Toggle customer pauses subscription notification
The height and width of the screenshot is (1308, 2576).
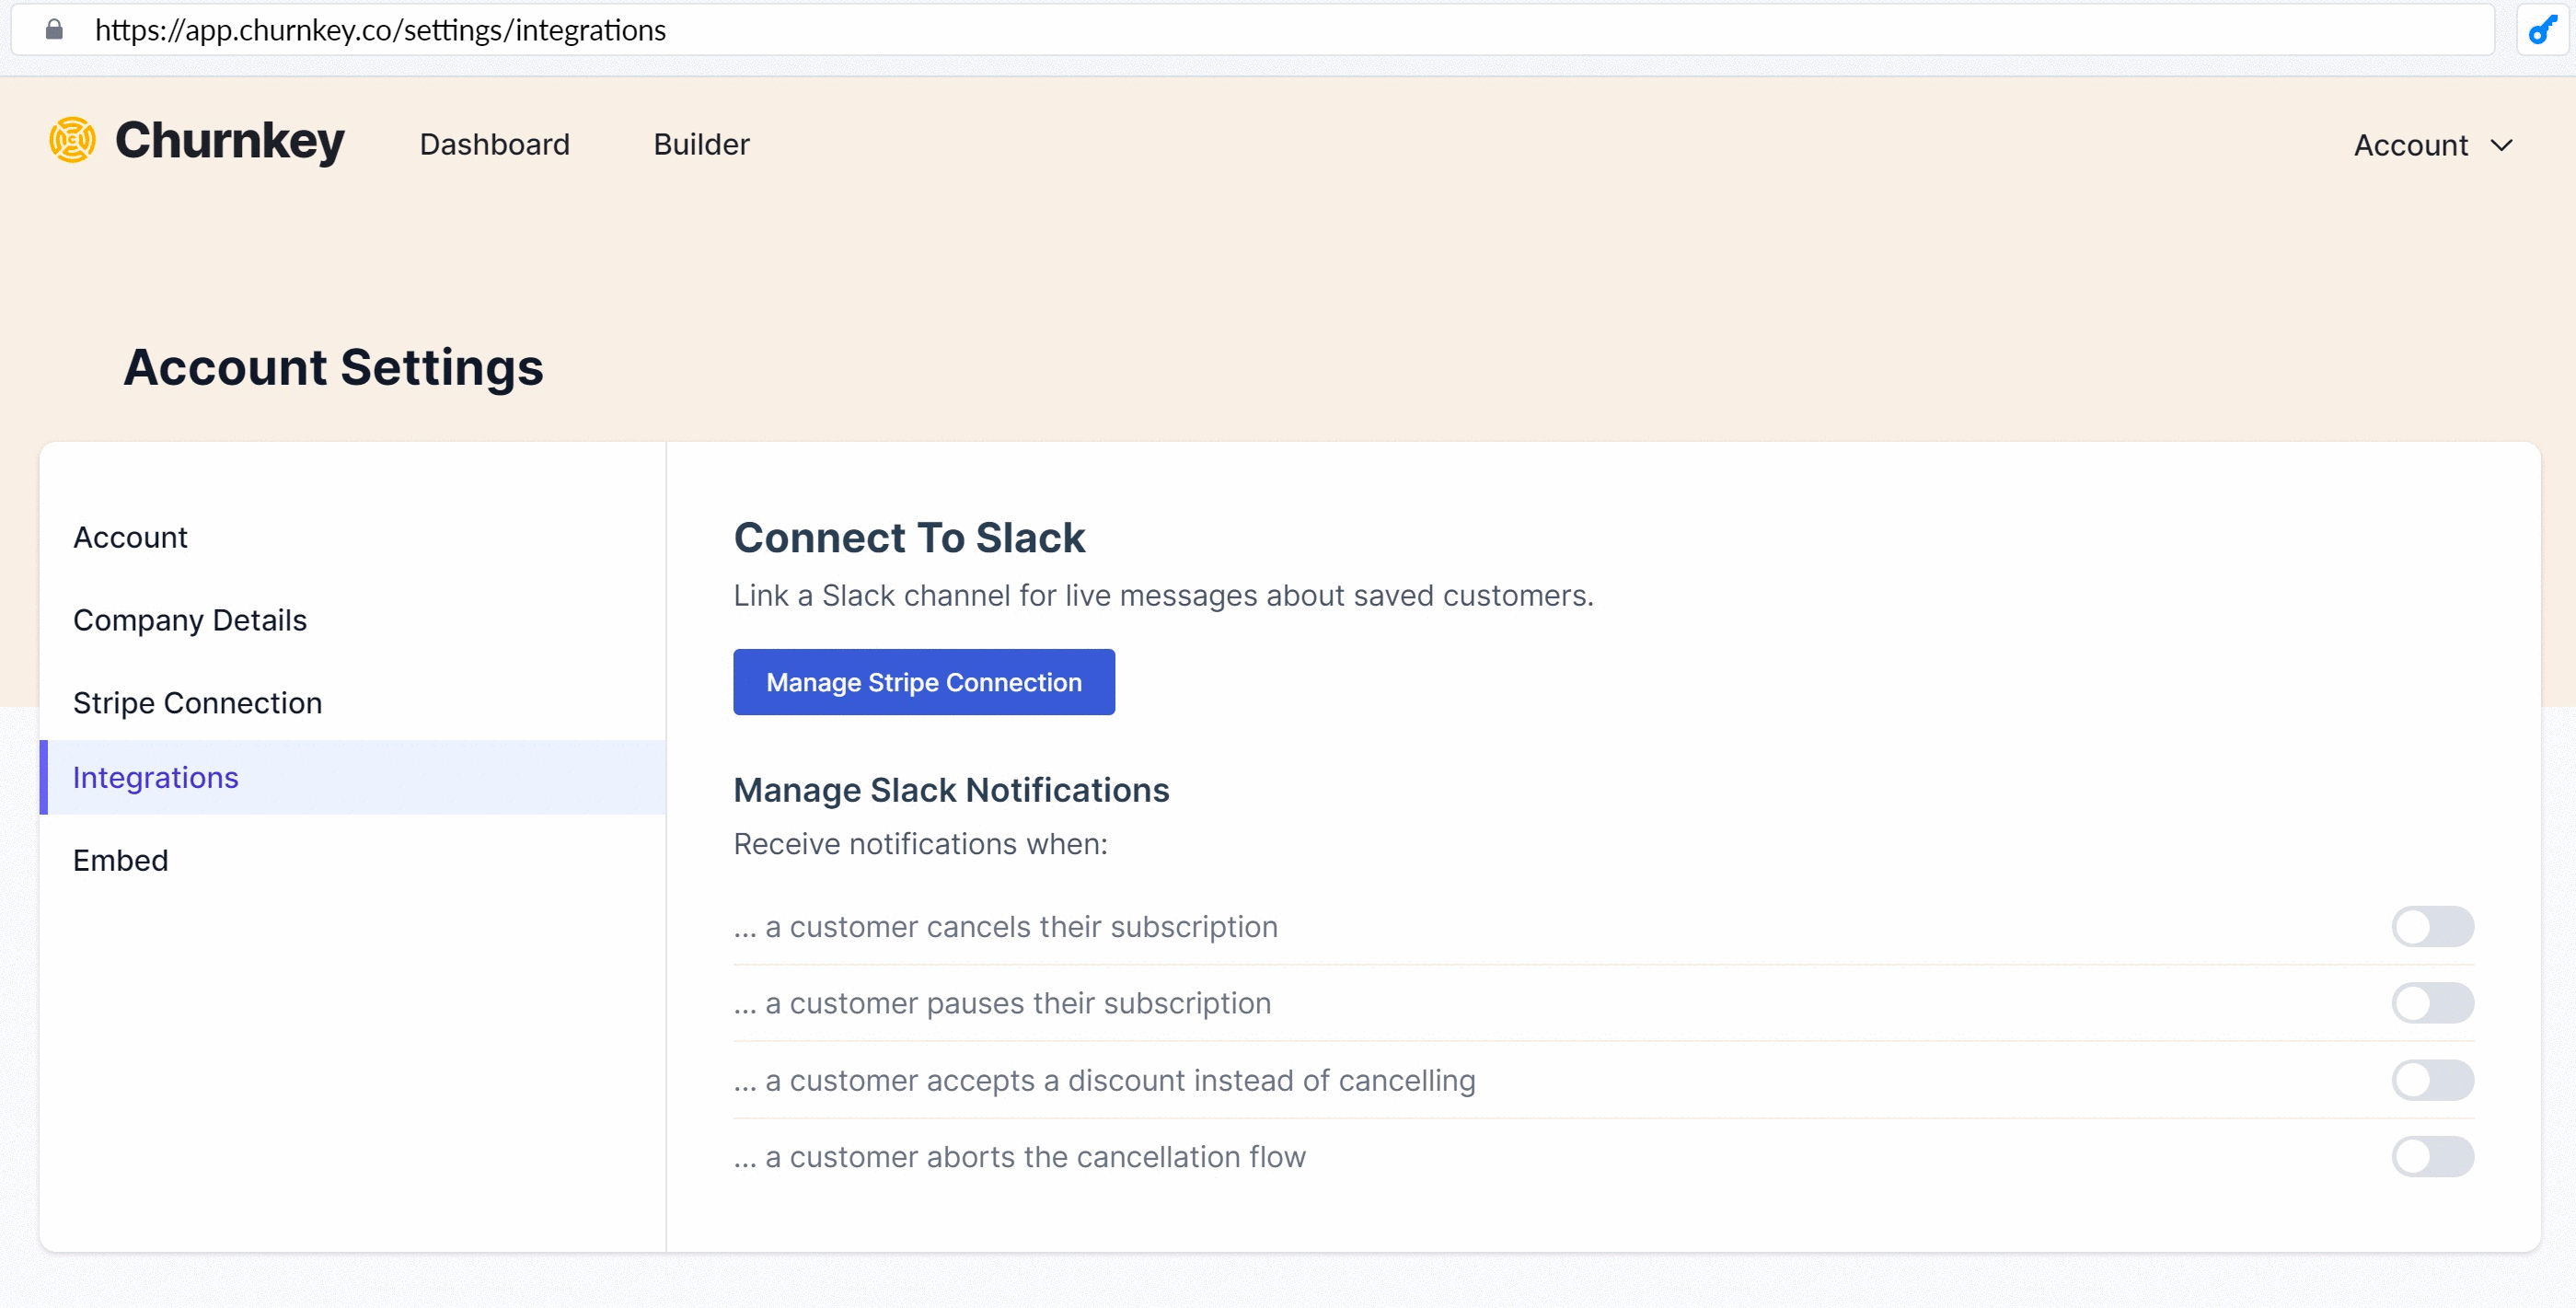tap(2432, 1002)
